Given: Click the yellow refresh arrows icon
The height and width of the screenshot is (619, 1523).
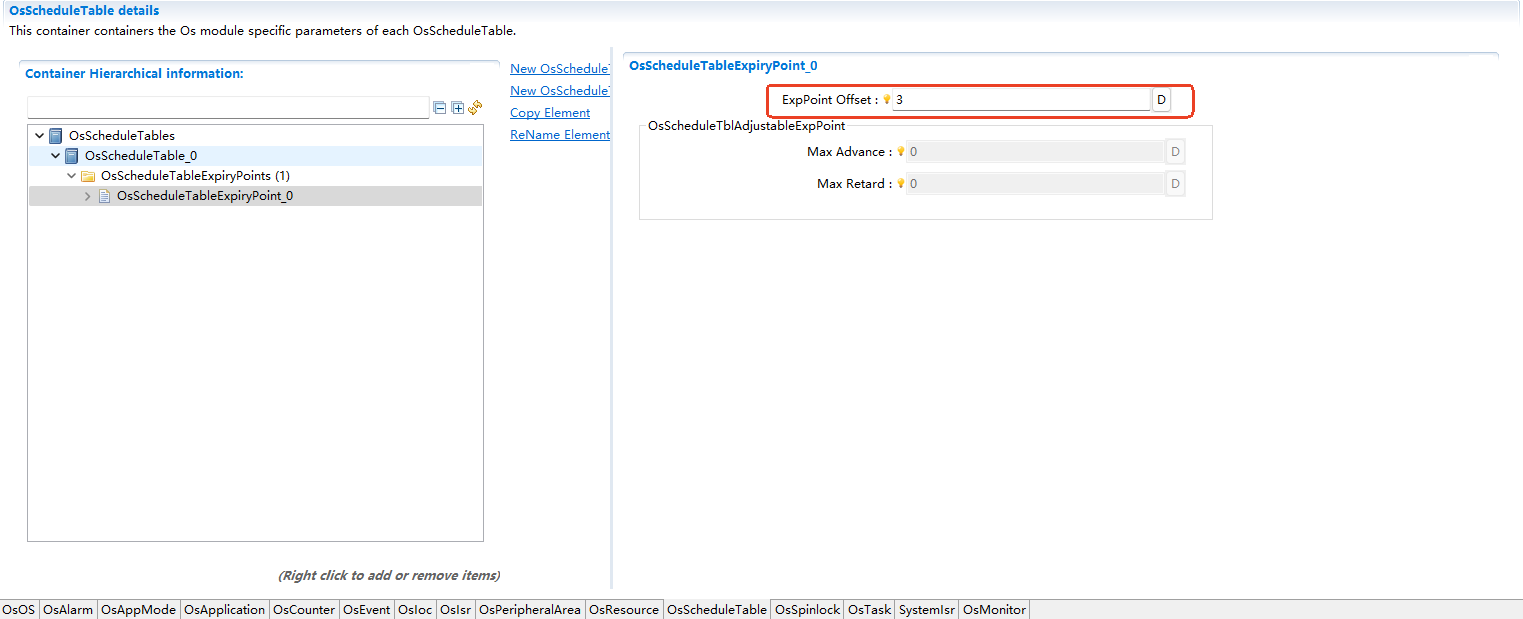Looking at the screenshot, I should (x=475, y=108).
